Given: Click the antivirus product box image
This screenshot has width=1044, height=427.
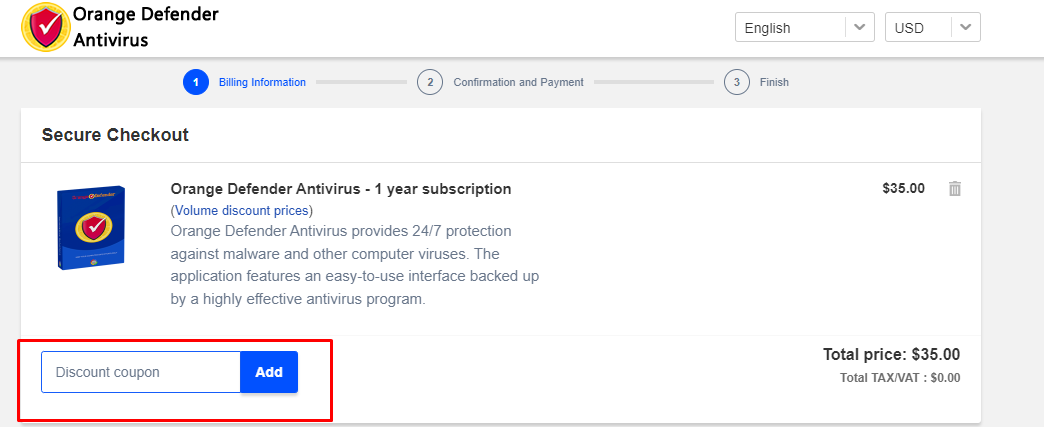Looking at the screenshot, I should click(x=91, y=227).
